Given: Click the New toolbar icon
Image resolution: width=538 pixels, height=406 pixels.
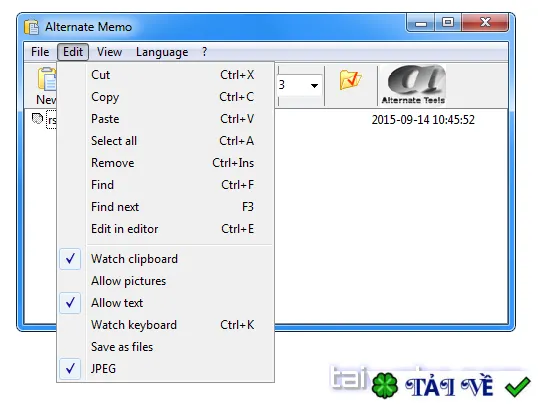Looking at the screenshot, I should (x=46, y=86).
